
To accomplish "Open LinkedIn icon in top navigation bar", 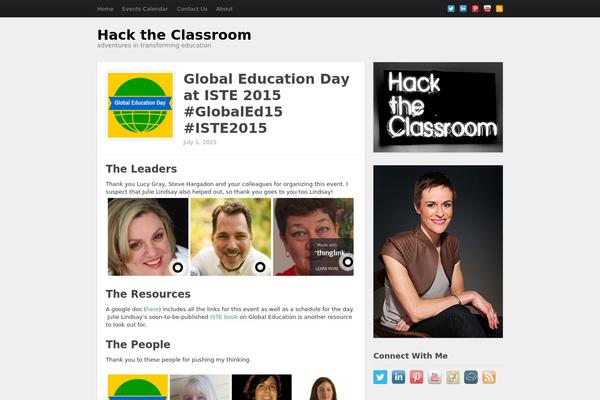I will [463, 8].
